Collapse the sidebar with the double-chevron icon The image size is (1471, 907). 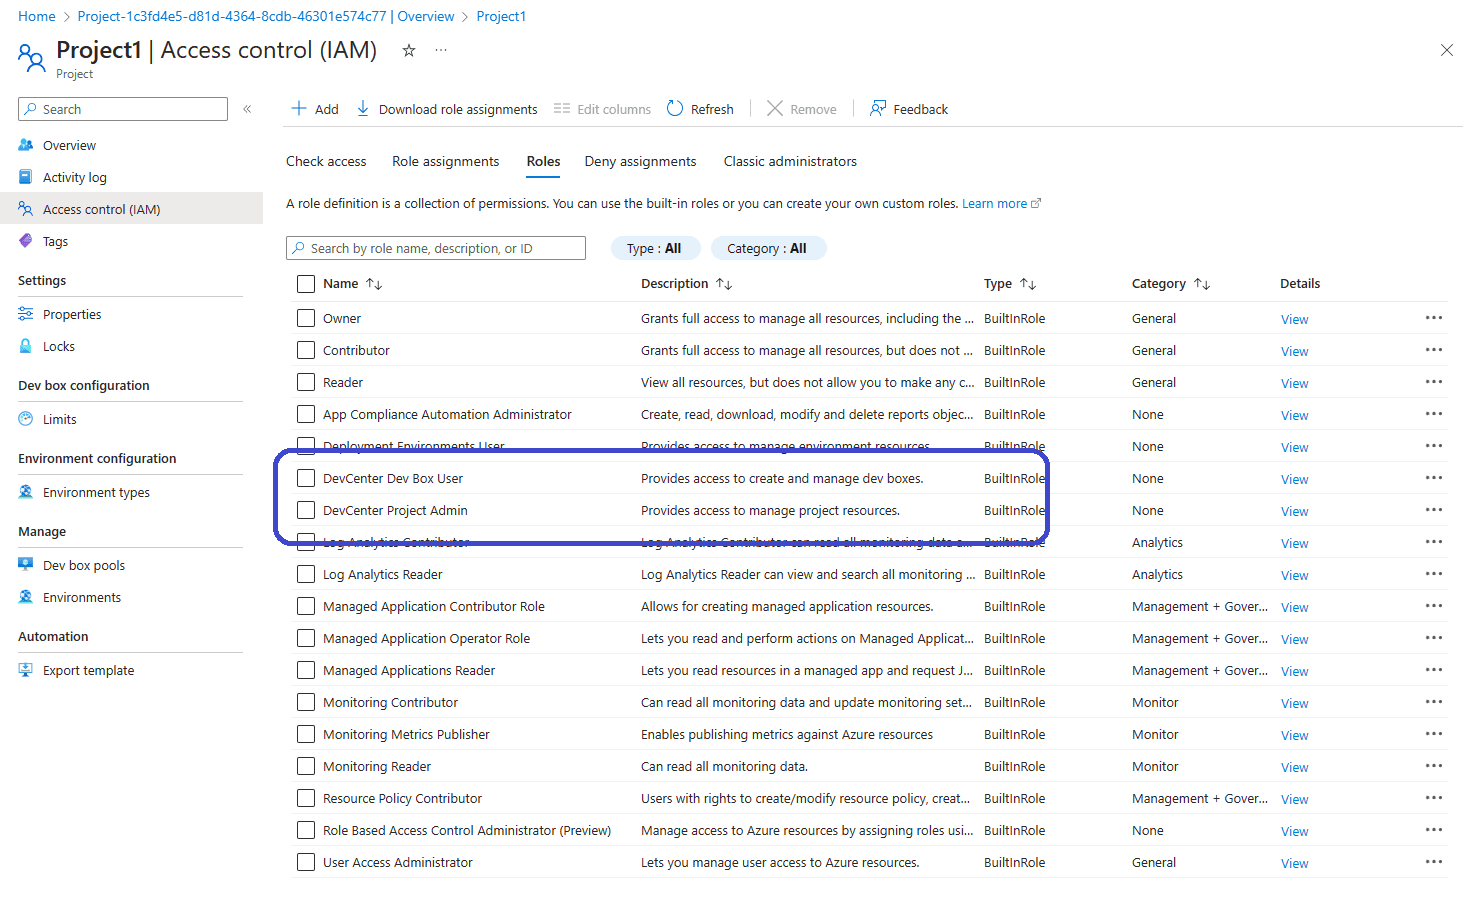point(247,109)
